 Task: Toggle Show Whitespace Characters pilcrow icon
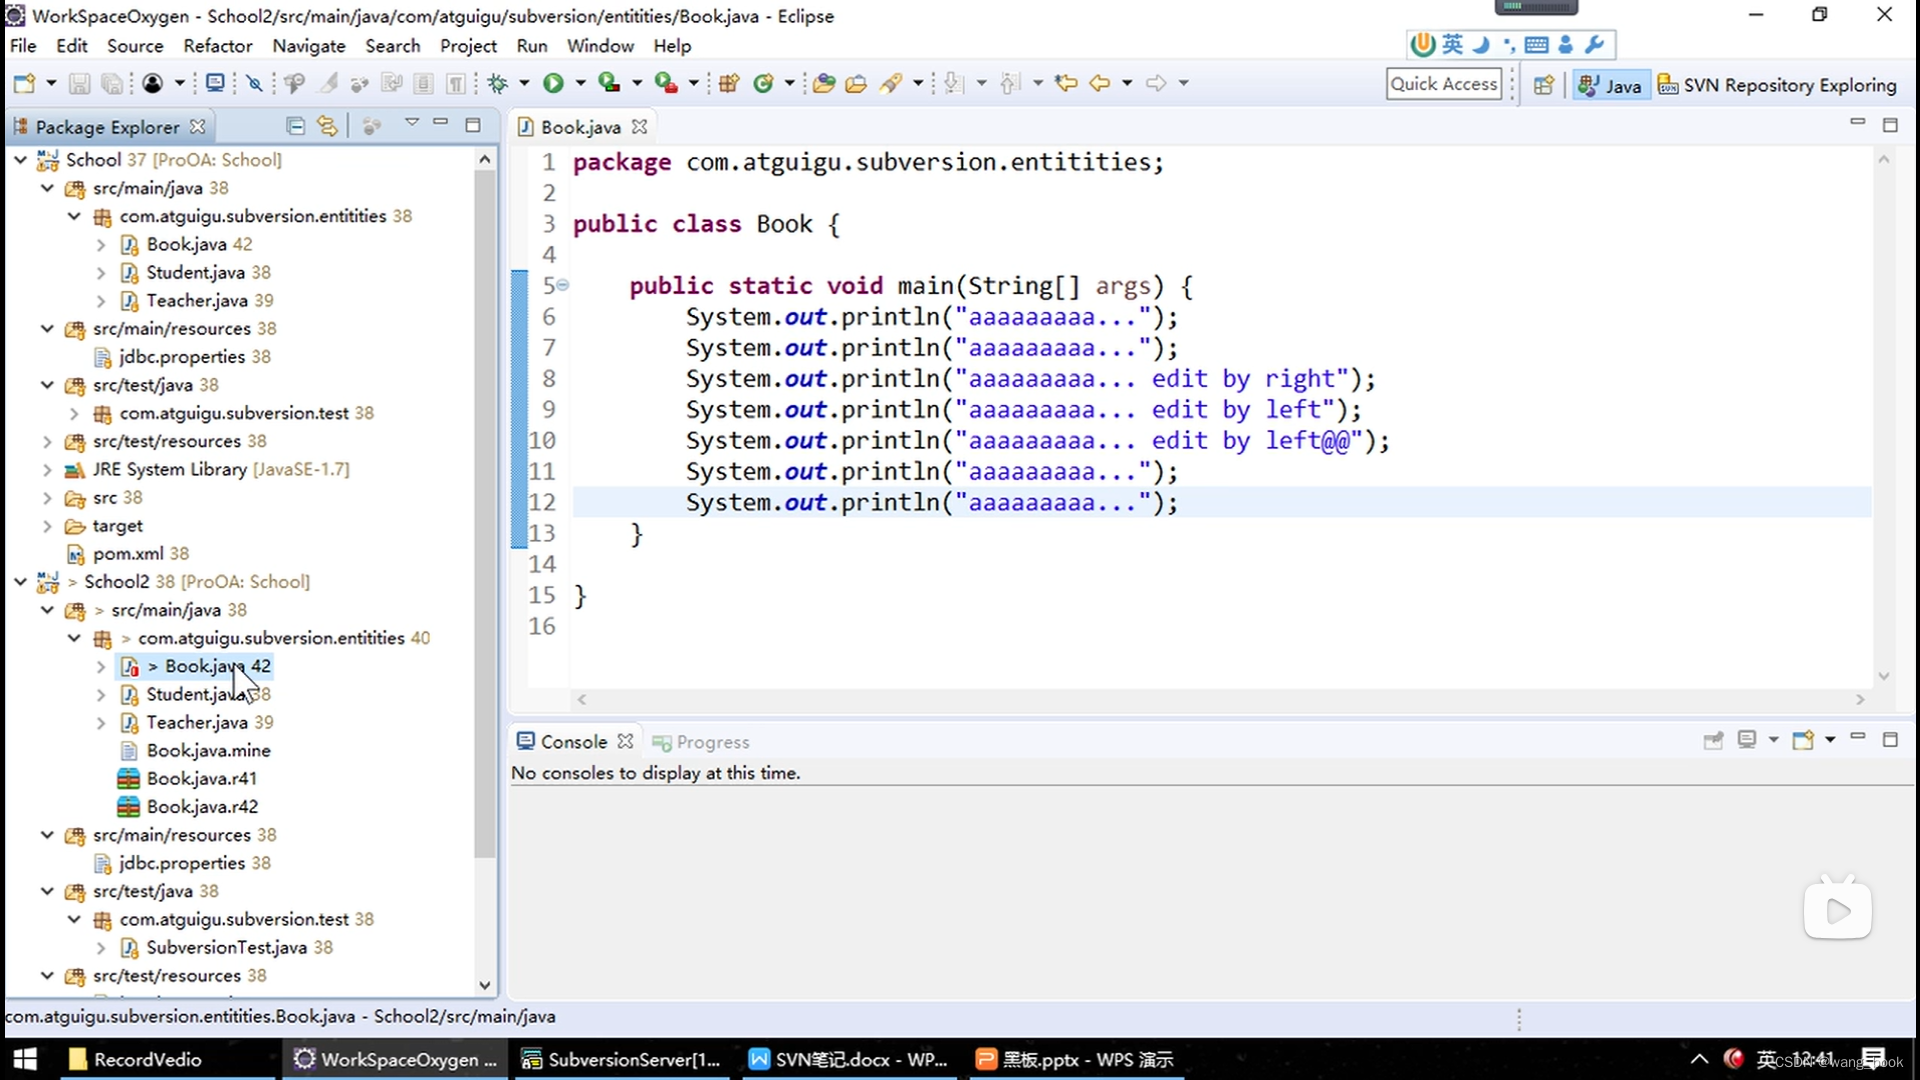(456, 83)
